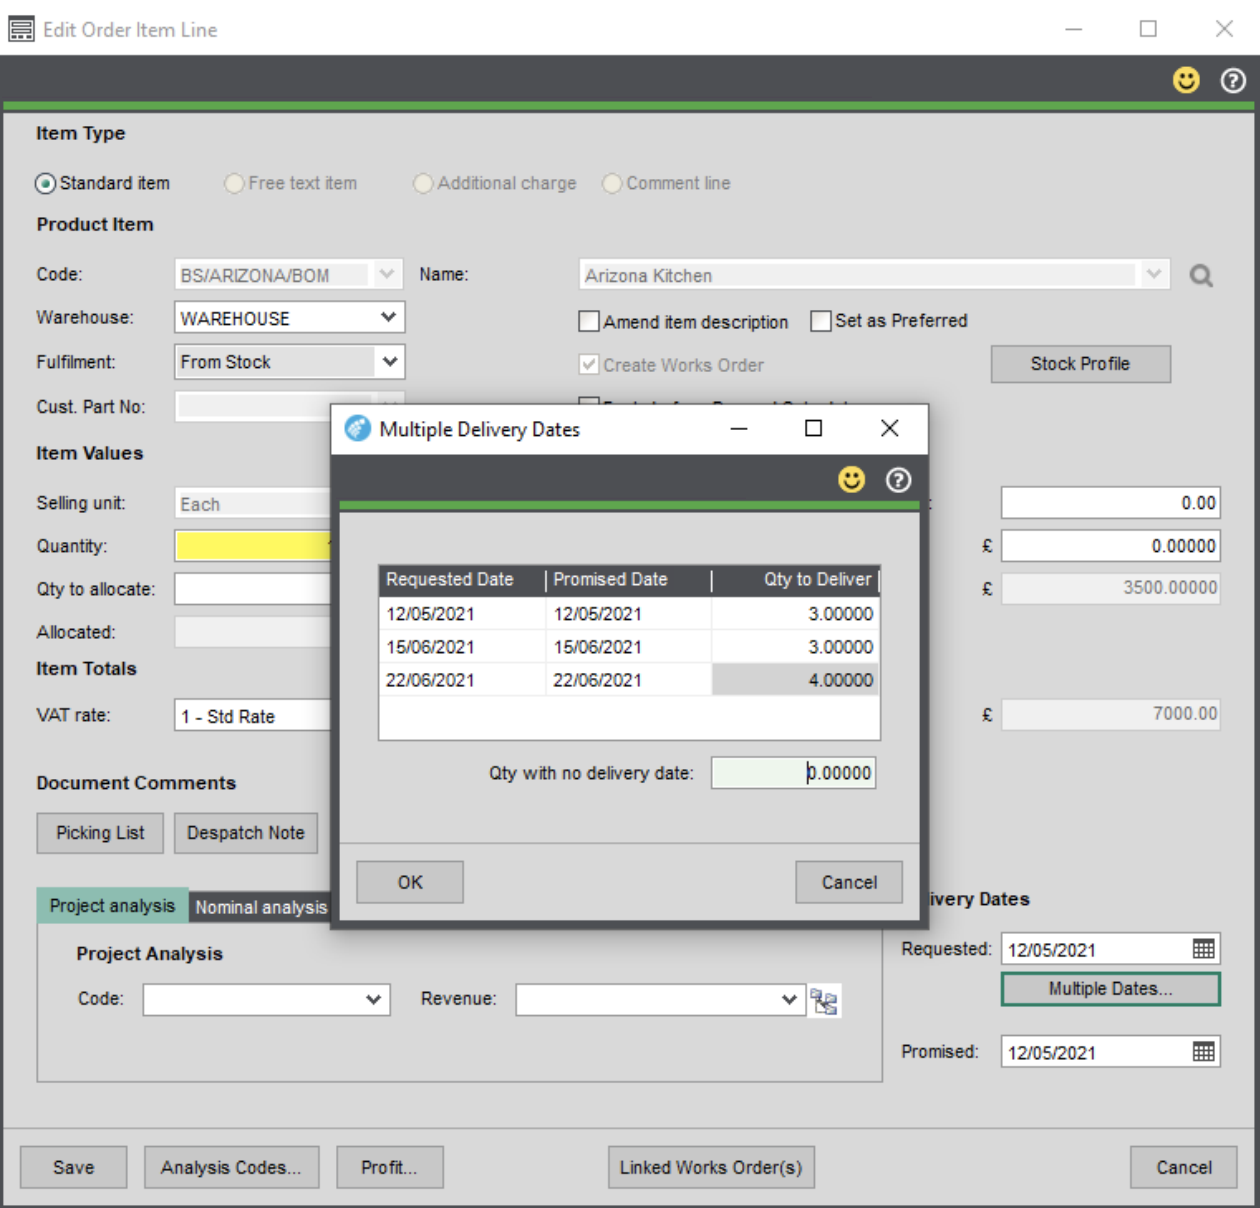Switch to the Nominal analysis tab
The height and width of the screenshot is (1208, 1260).
pos(261,907)
